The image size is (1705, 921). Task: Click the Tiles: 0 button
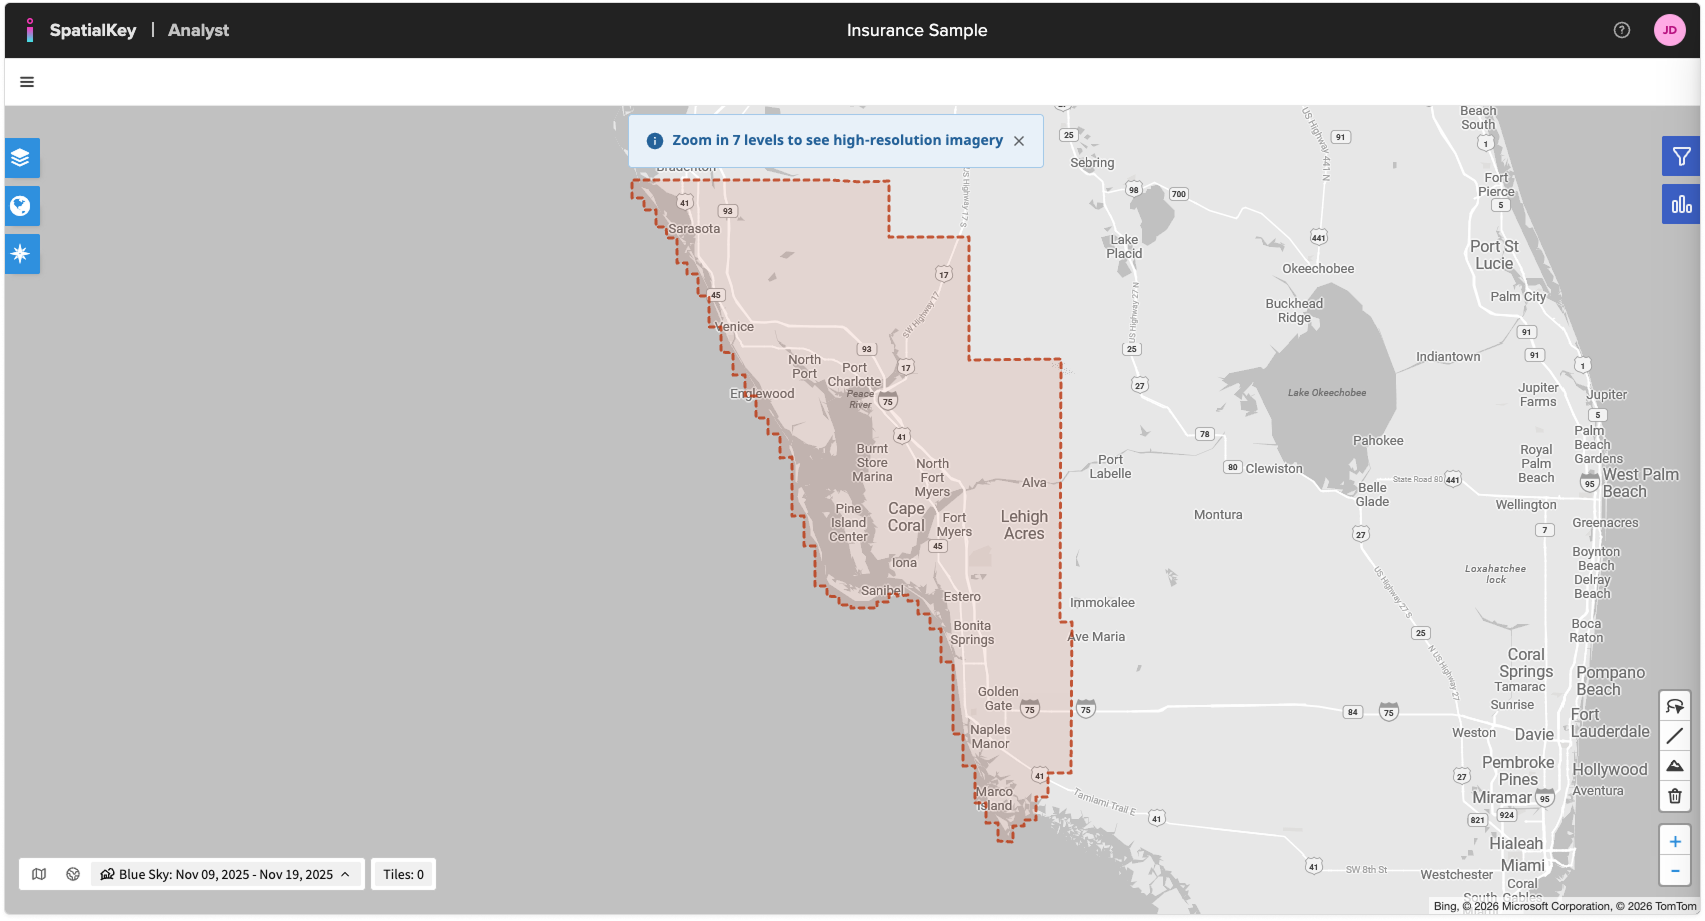(x=404, y=874)
